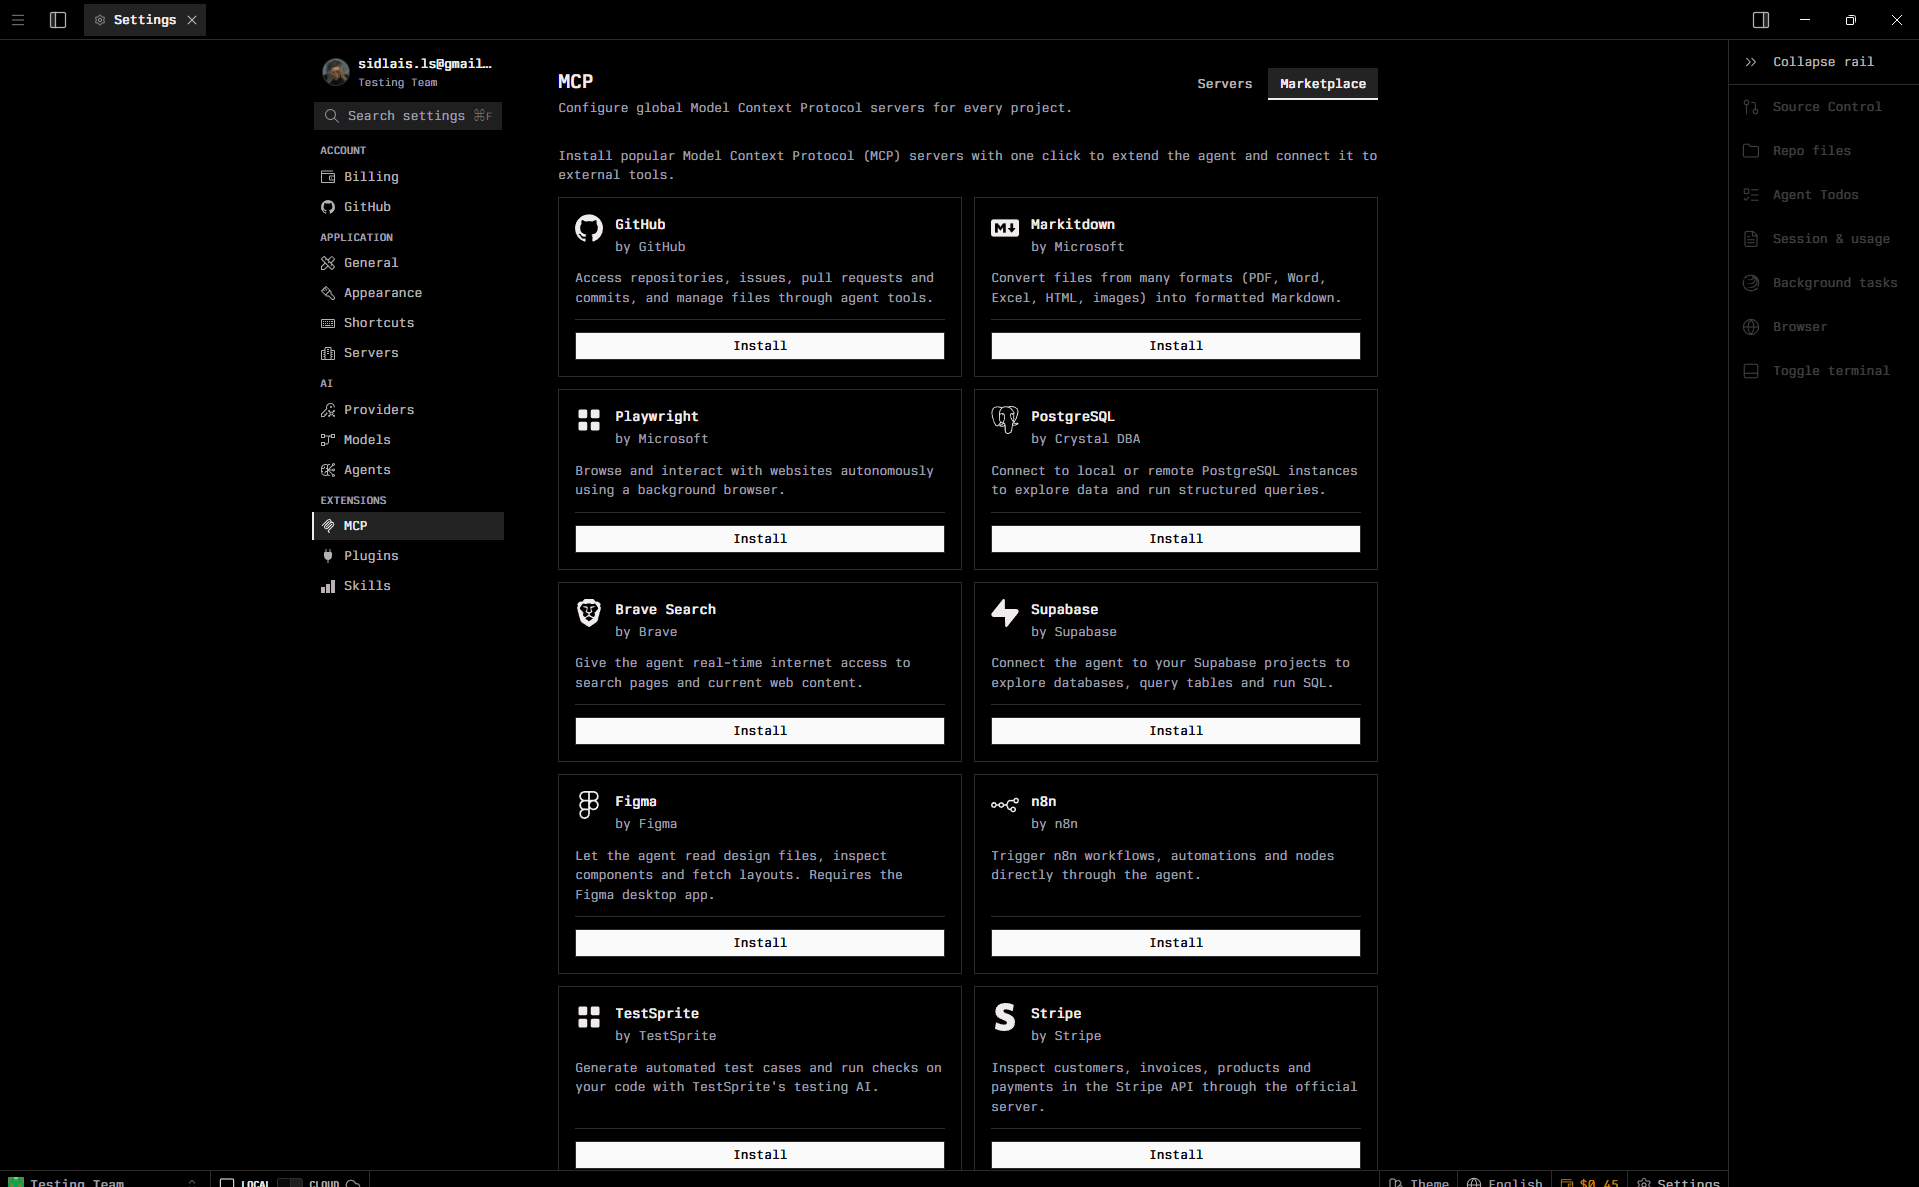
Task: Click the n8n workflow logo icon
Action: click(1005, 805)
